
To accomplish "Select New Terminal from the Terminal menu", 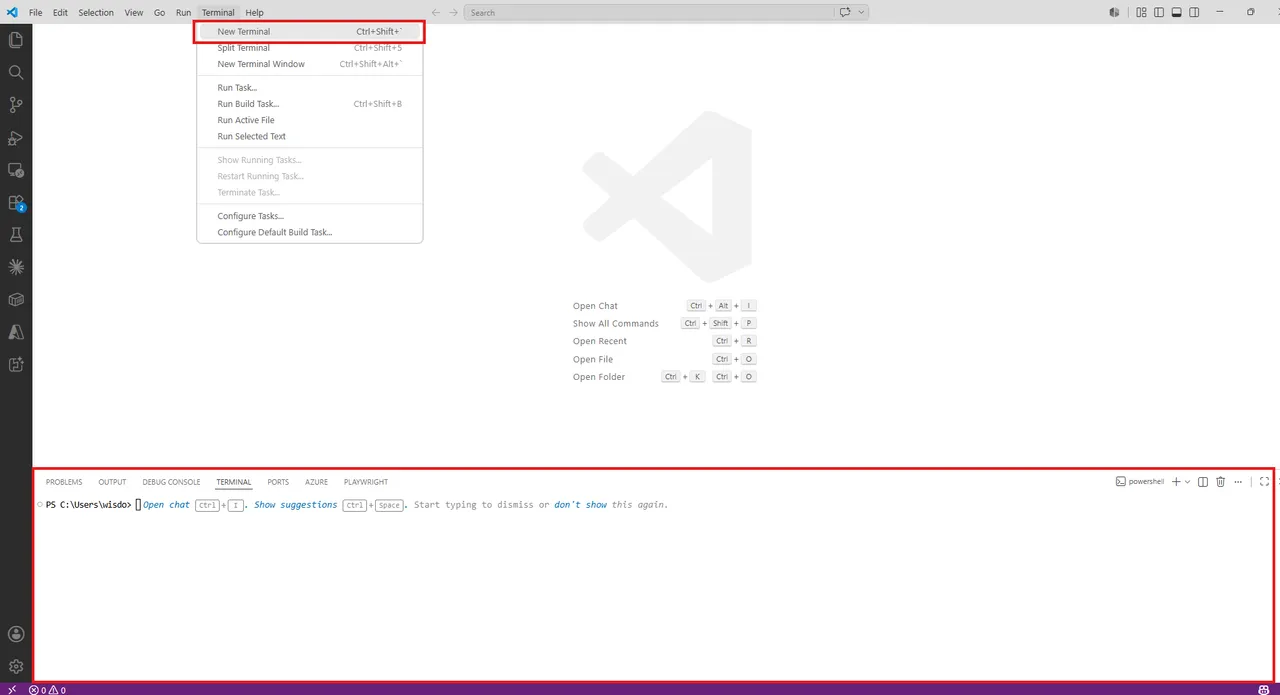I will (x=310, y=31).
